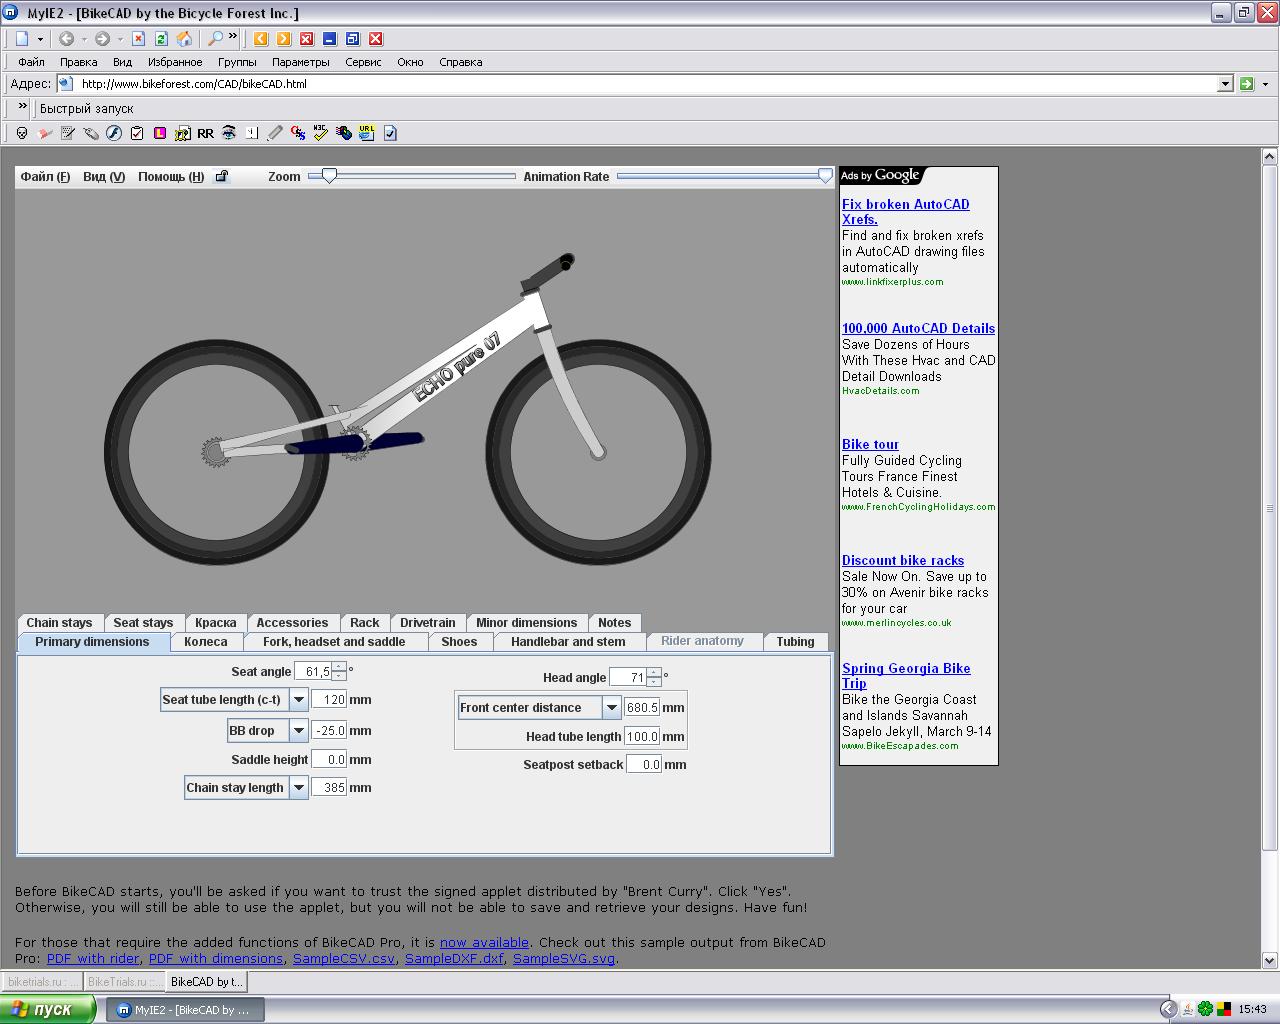Screen dimensions: 1280x1024
Task: Open the Handlebar and stem tab
Action: (568, 642)
